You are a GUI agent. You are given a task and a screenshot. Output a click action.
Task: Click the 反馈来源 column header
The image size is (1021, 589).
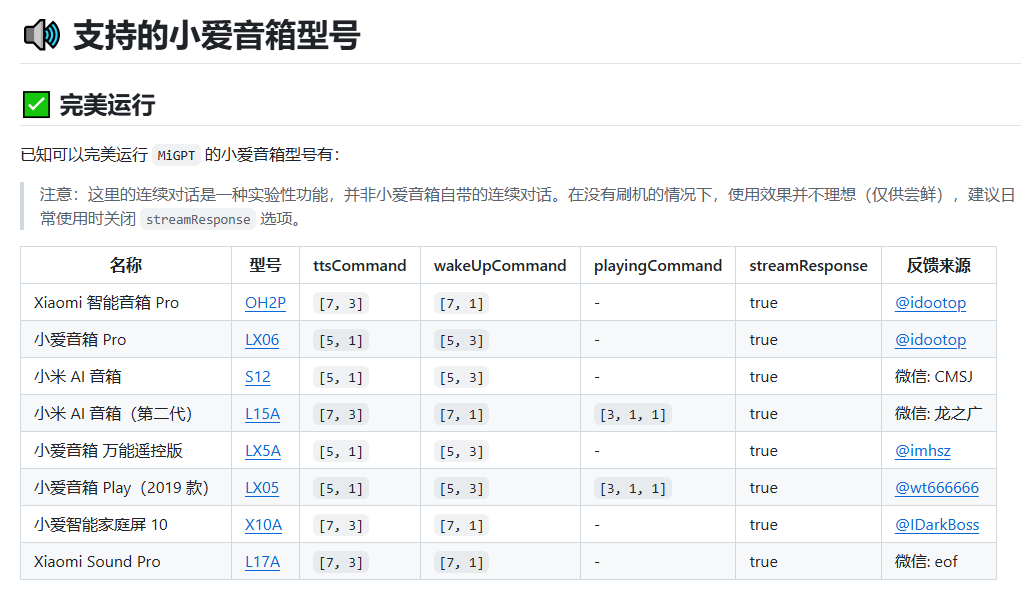coord(938,266)
